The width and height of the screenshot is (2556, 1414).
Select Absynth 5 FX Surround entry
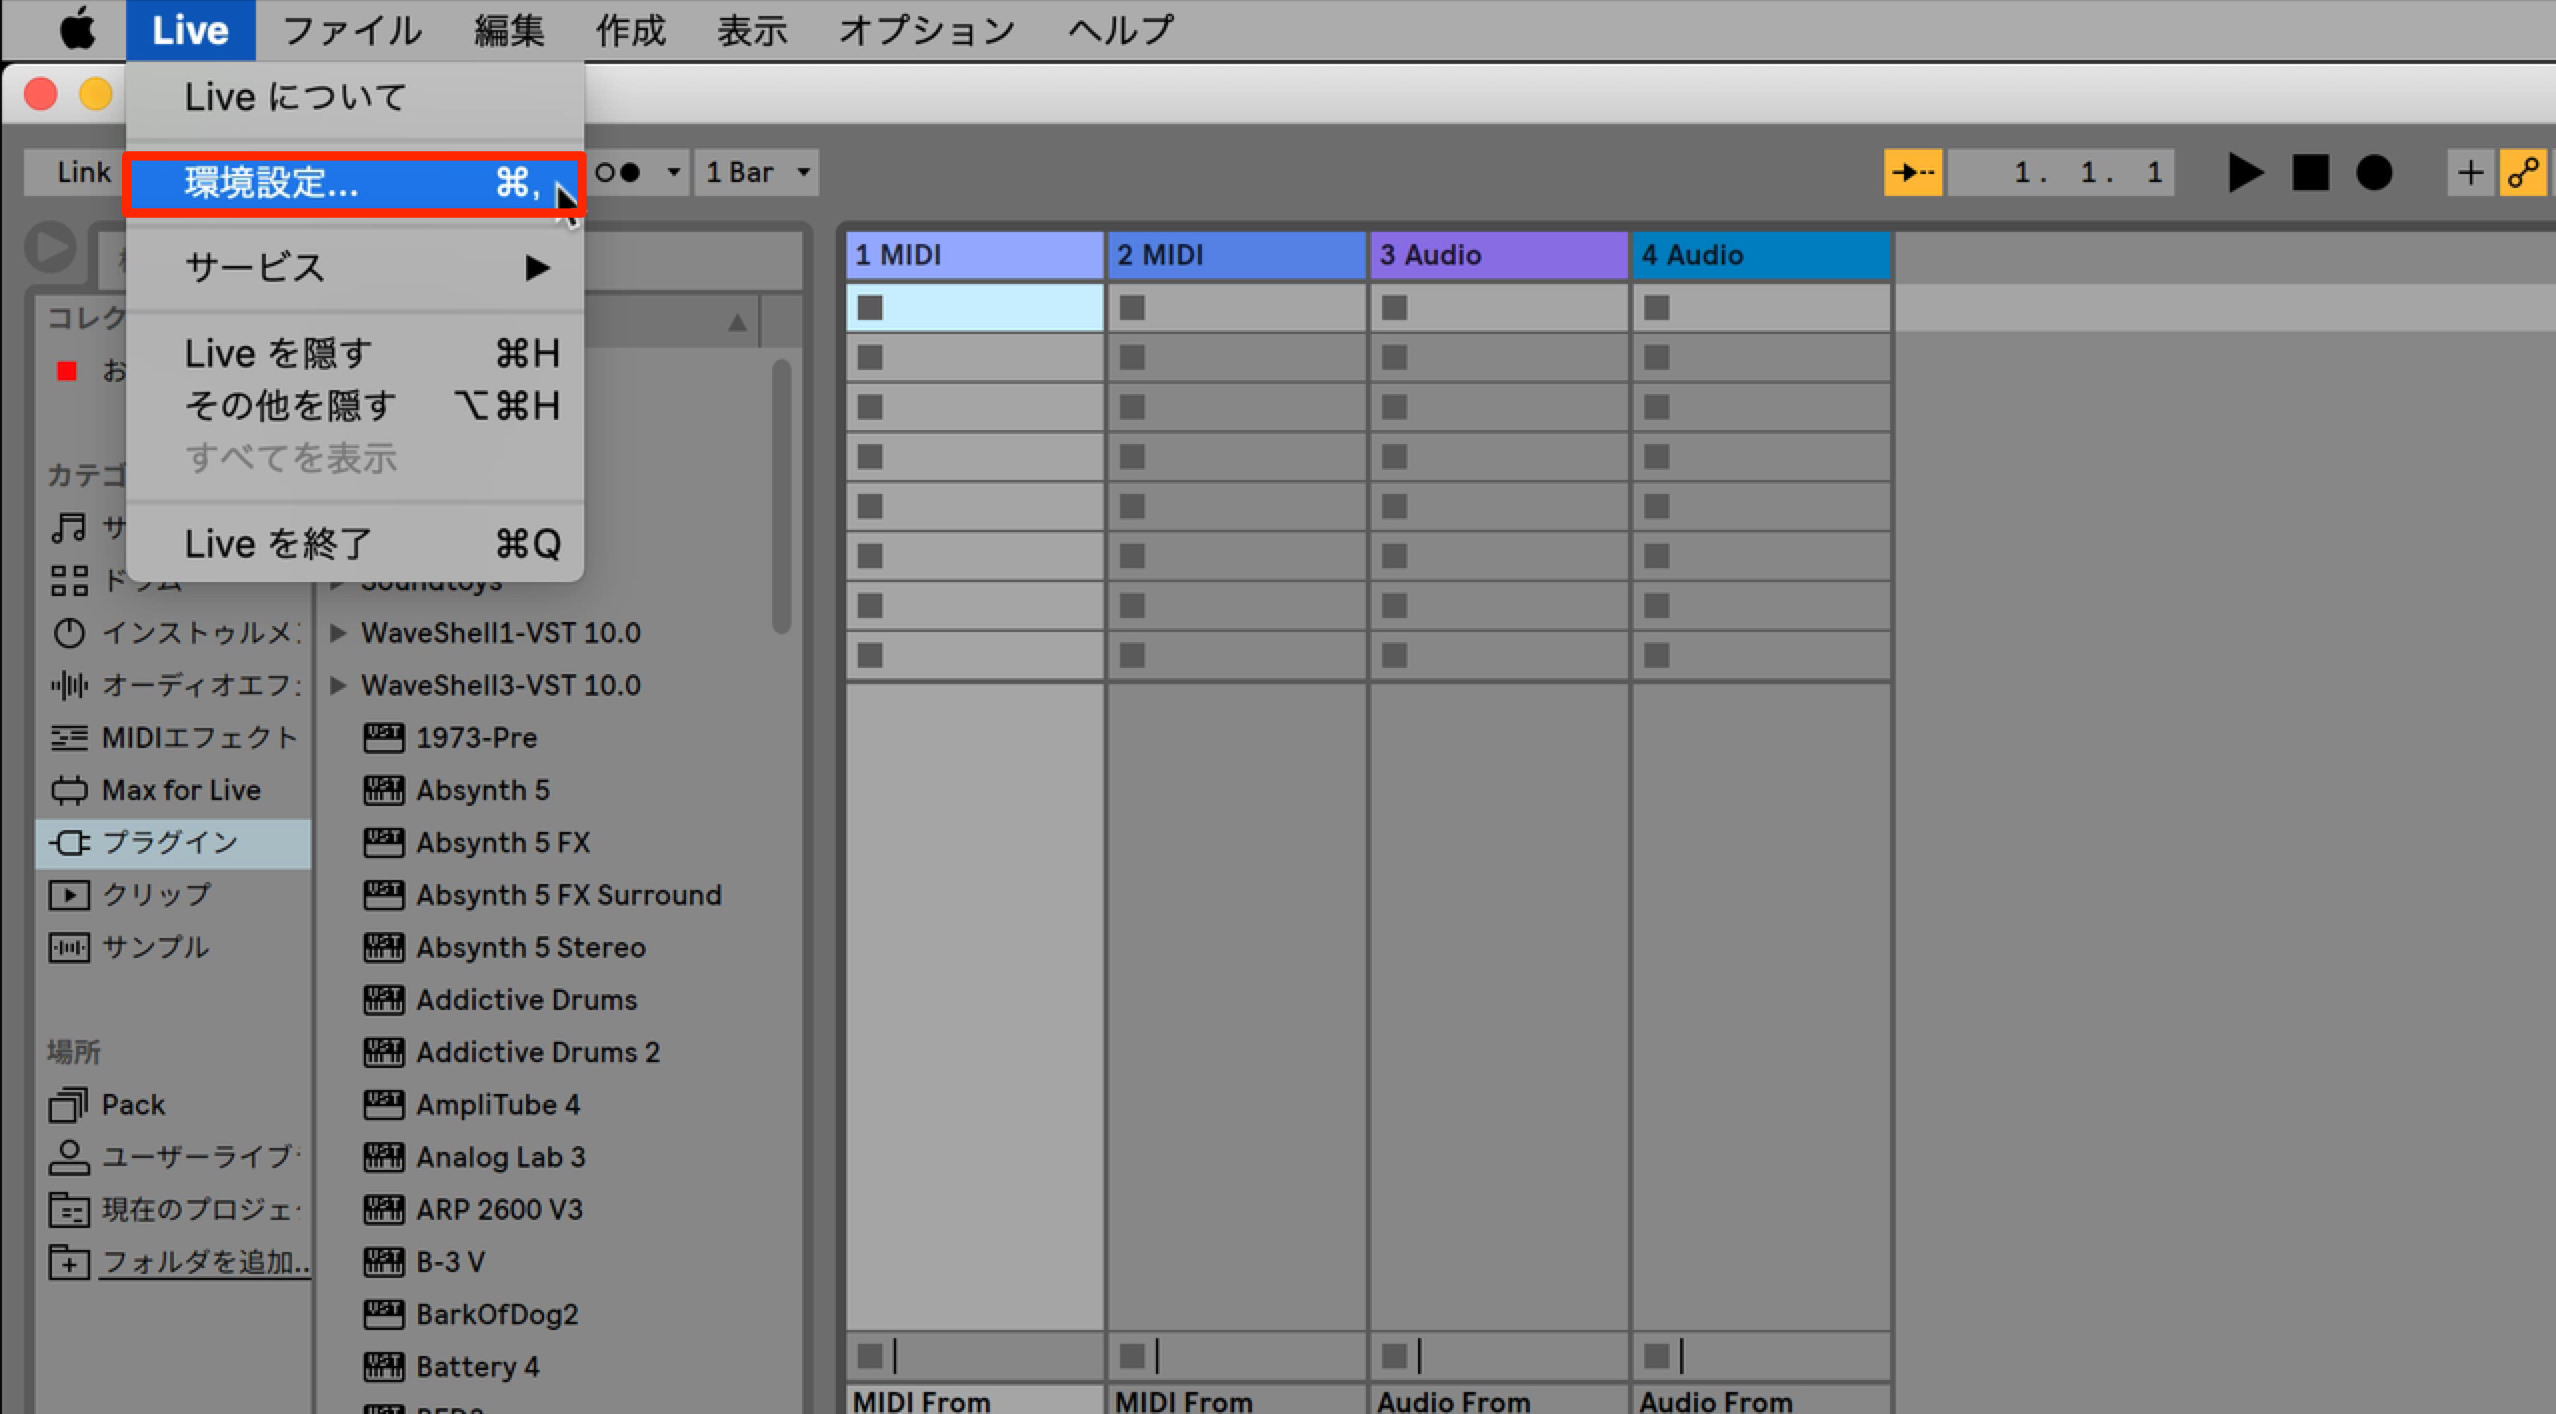pyautogui.click(x=568, y=895)
